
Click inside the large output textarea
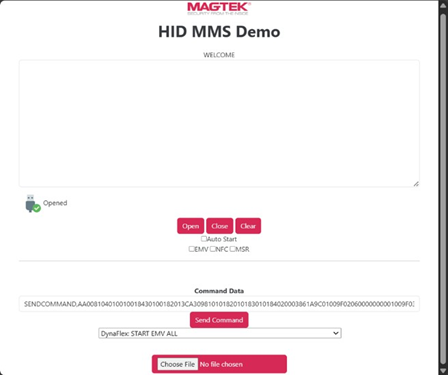[219, 123]
